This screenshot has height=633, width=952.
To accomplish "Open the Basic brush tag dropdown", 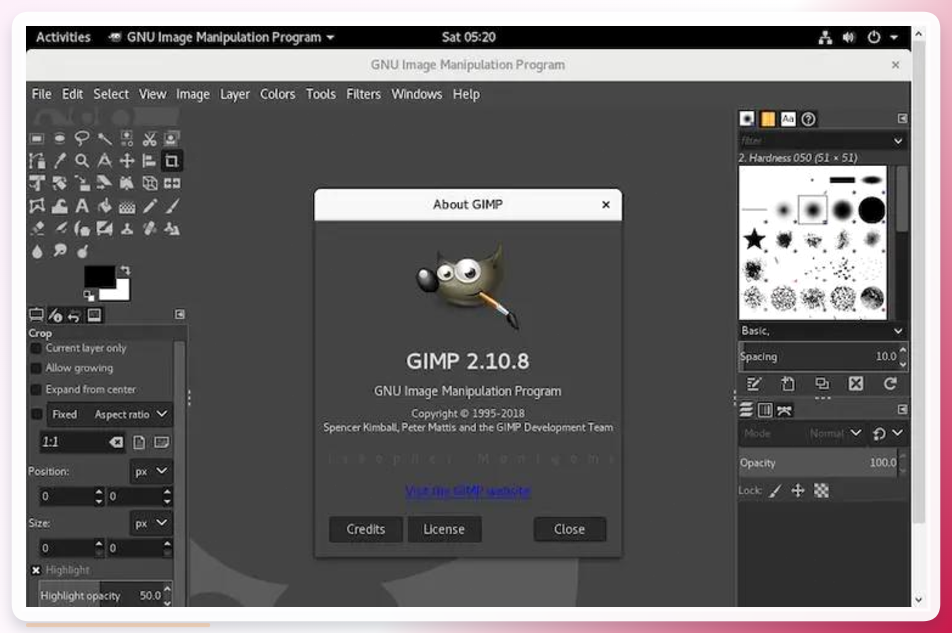I will pyautogui.click(x=897, y=331).
